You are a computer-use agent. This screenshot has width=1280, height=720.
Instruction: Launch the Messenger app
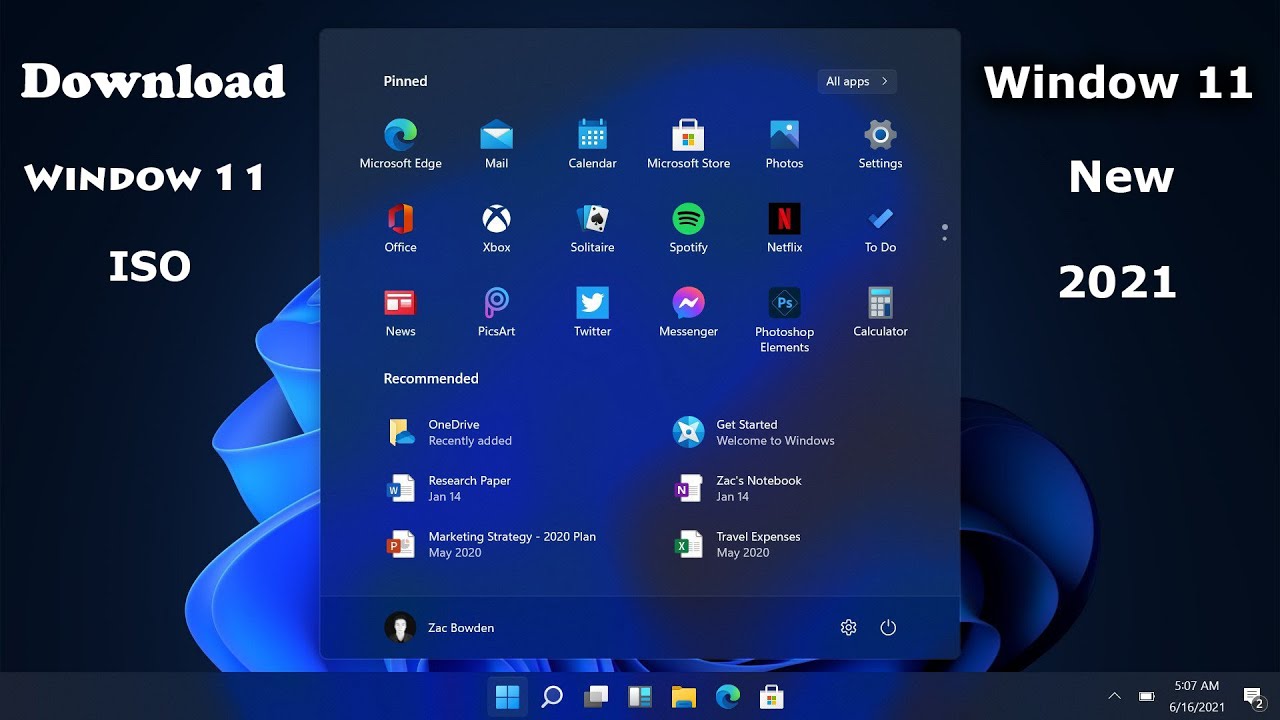[688, 312]
